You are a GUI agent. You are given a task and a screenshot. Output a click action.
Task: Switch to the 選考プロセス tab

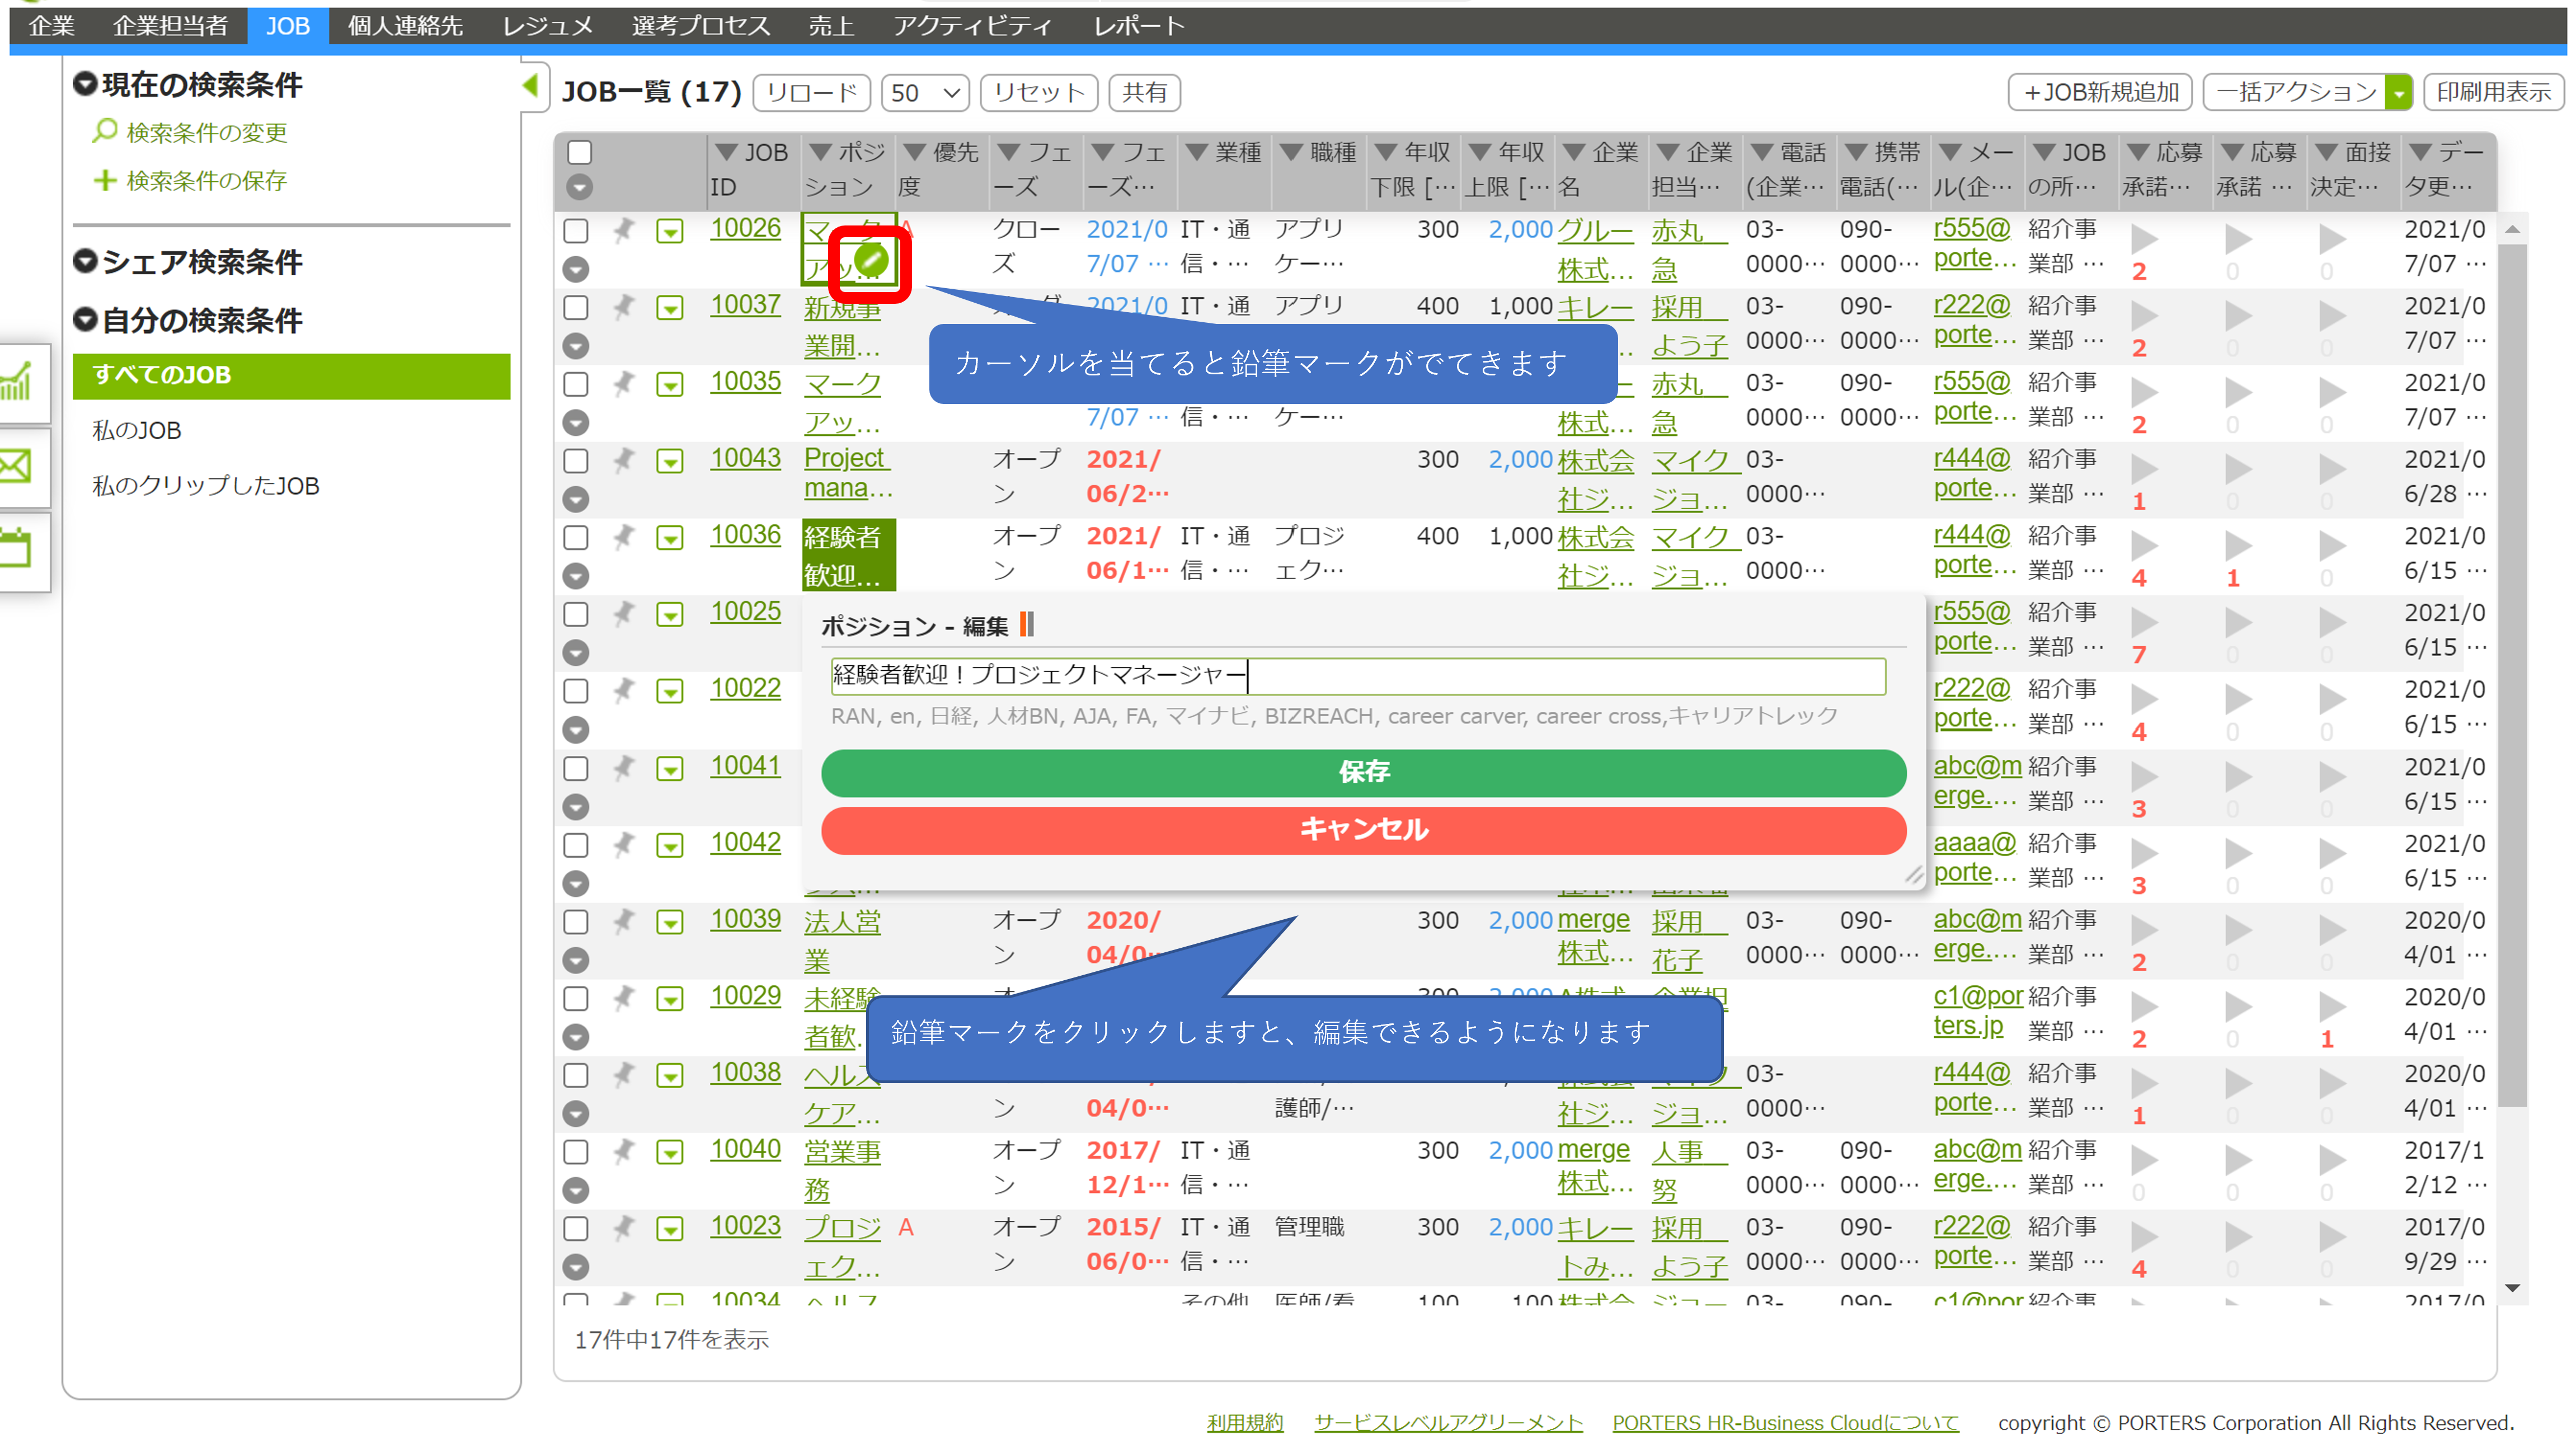pyautogui.click(x=701, y=26)
